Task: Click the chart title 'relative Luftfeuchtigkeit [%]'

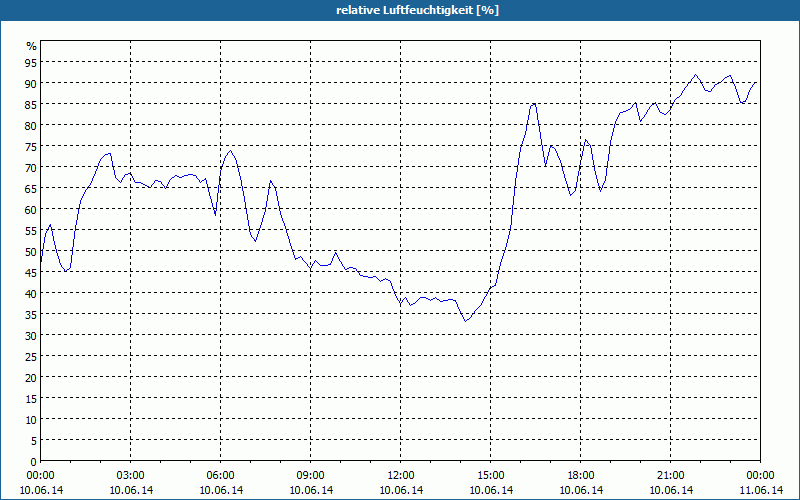Action: point(417,10)
